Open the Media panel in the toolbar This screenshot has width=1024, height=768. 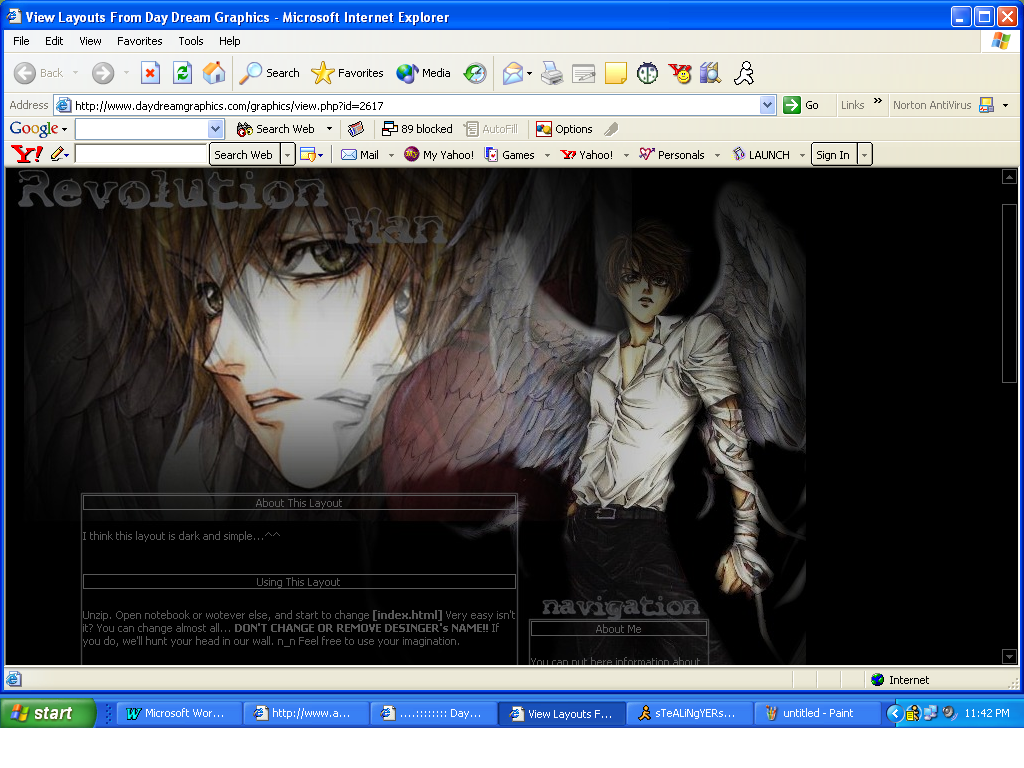pos(424,73)
